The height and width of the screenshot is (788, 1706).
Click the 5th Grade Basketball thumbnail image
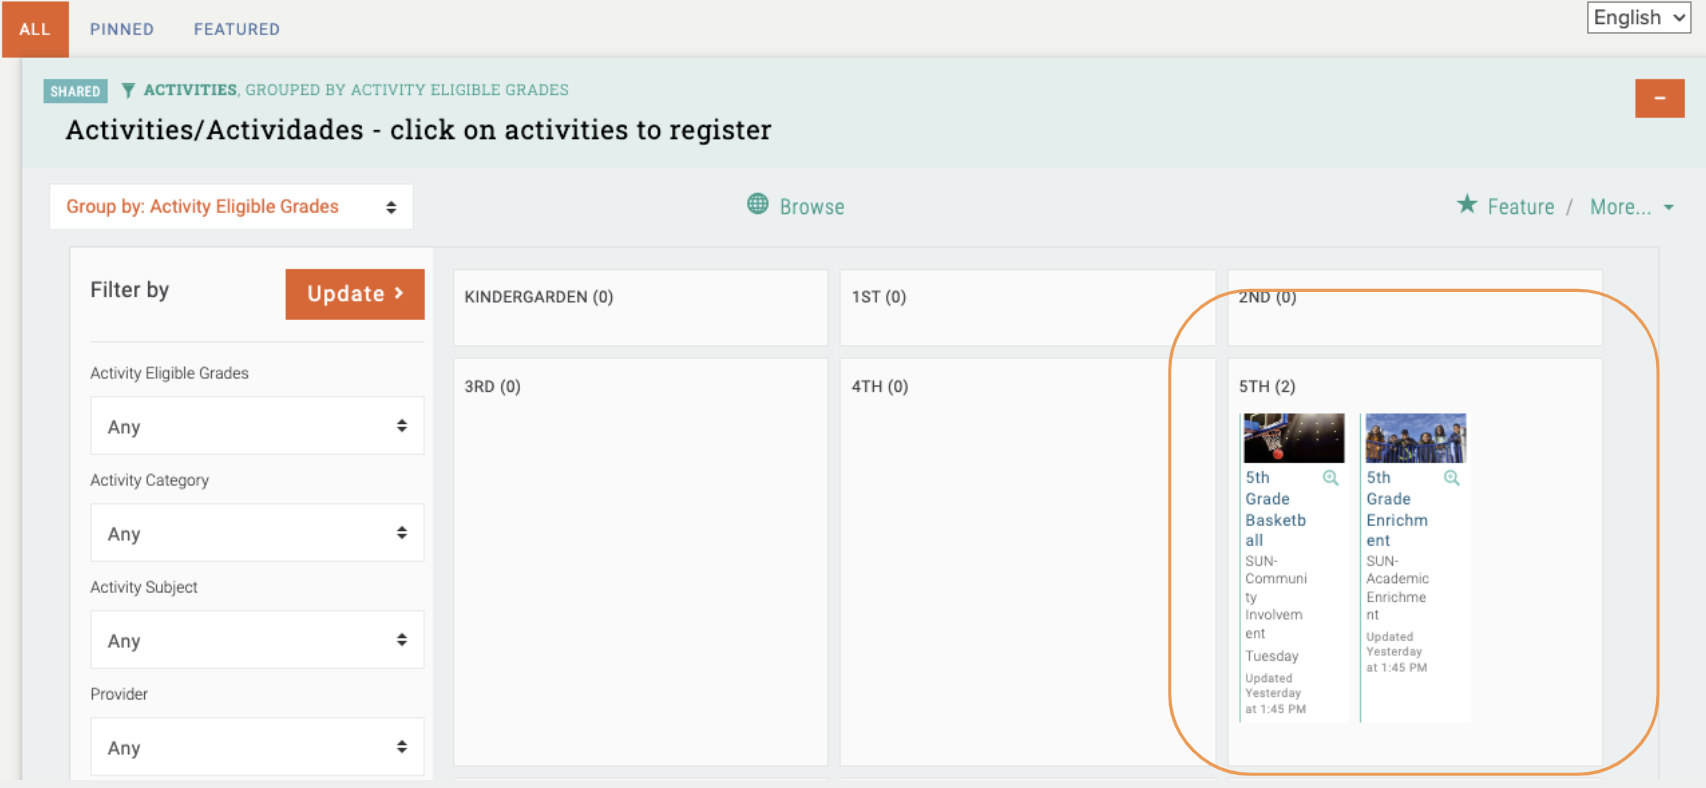click(1293, 438)
